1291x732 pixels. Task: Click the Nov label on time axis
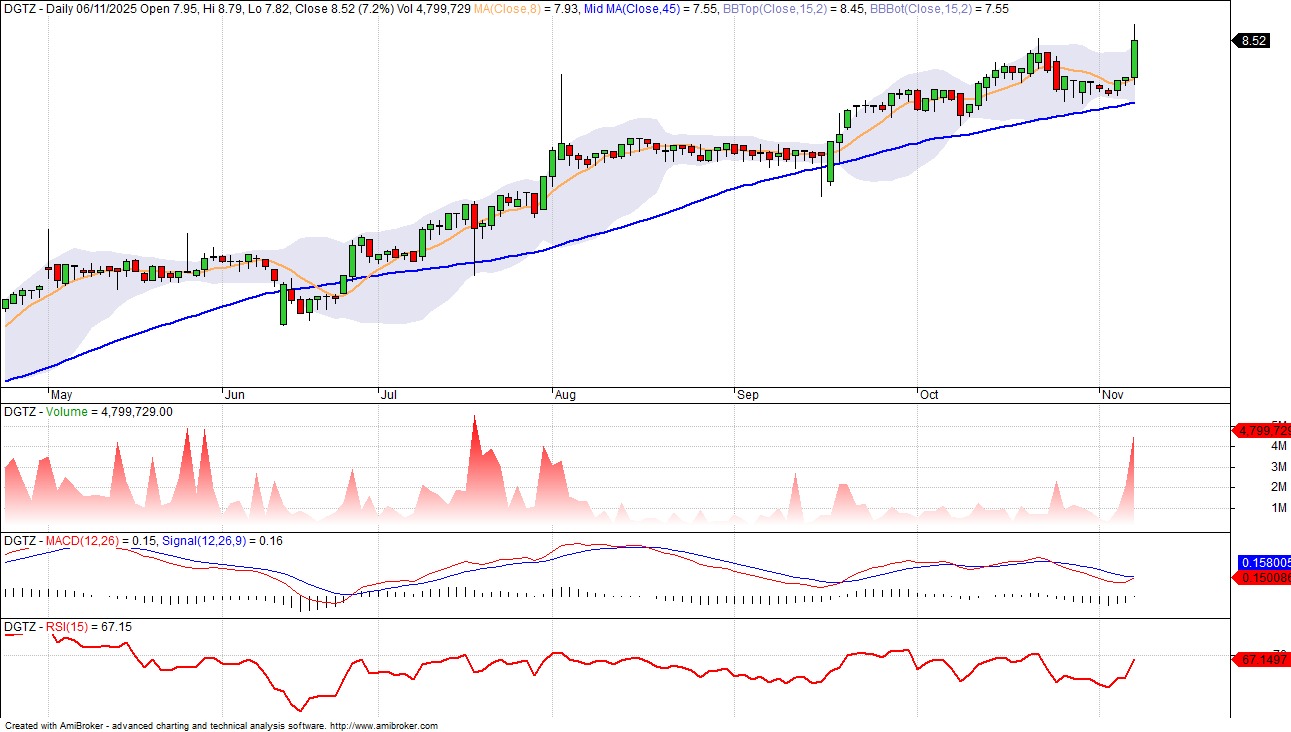[1111, 395]
